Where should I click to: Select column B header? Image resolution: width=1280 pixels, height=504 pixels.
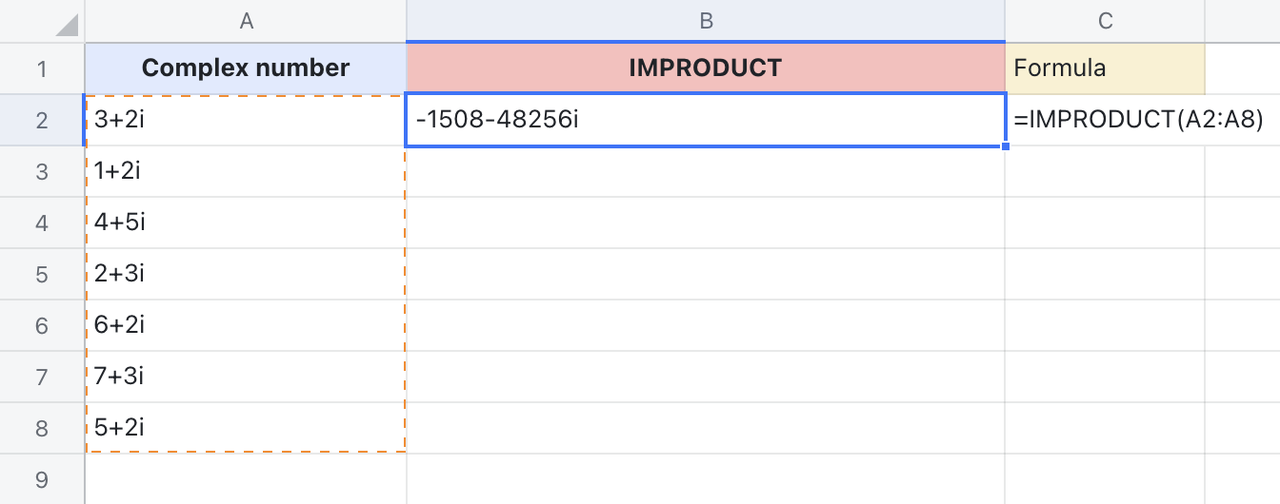(x=705, y=21)
